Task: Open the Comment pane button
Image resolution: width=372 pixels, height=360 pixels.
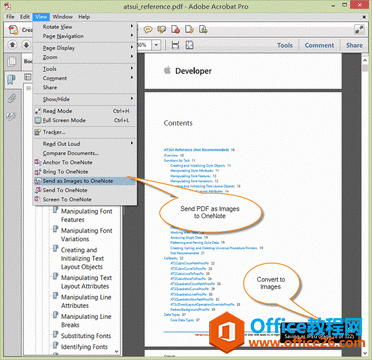Action: pyautogui.click(x=319, y=45)
